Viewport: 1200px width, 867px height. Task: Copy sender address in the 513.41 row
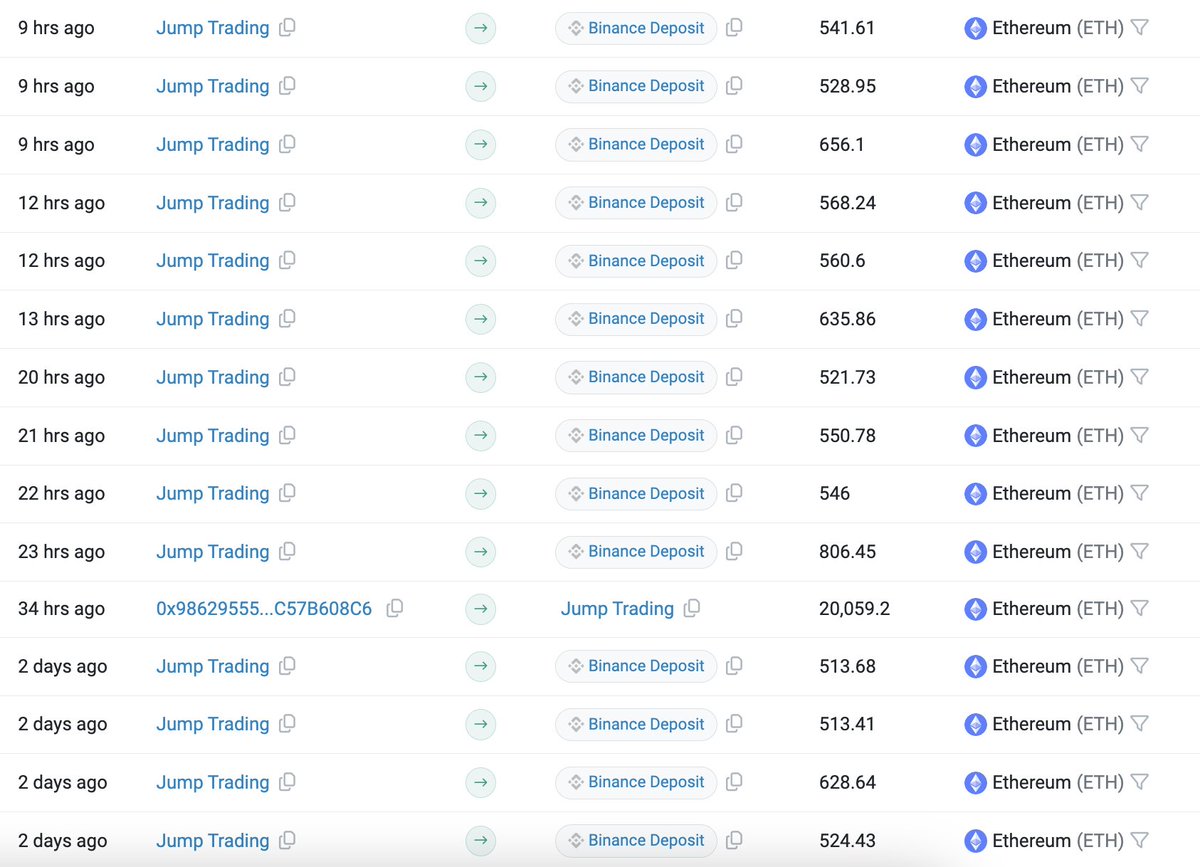(x=287, y=724)
